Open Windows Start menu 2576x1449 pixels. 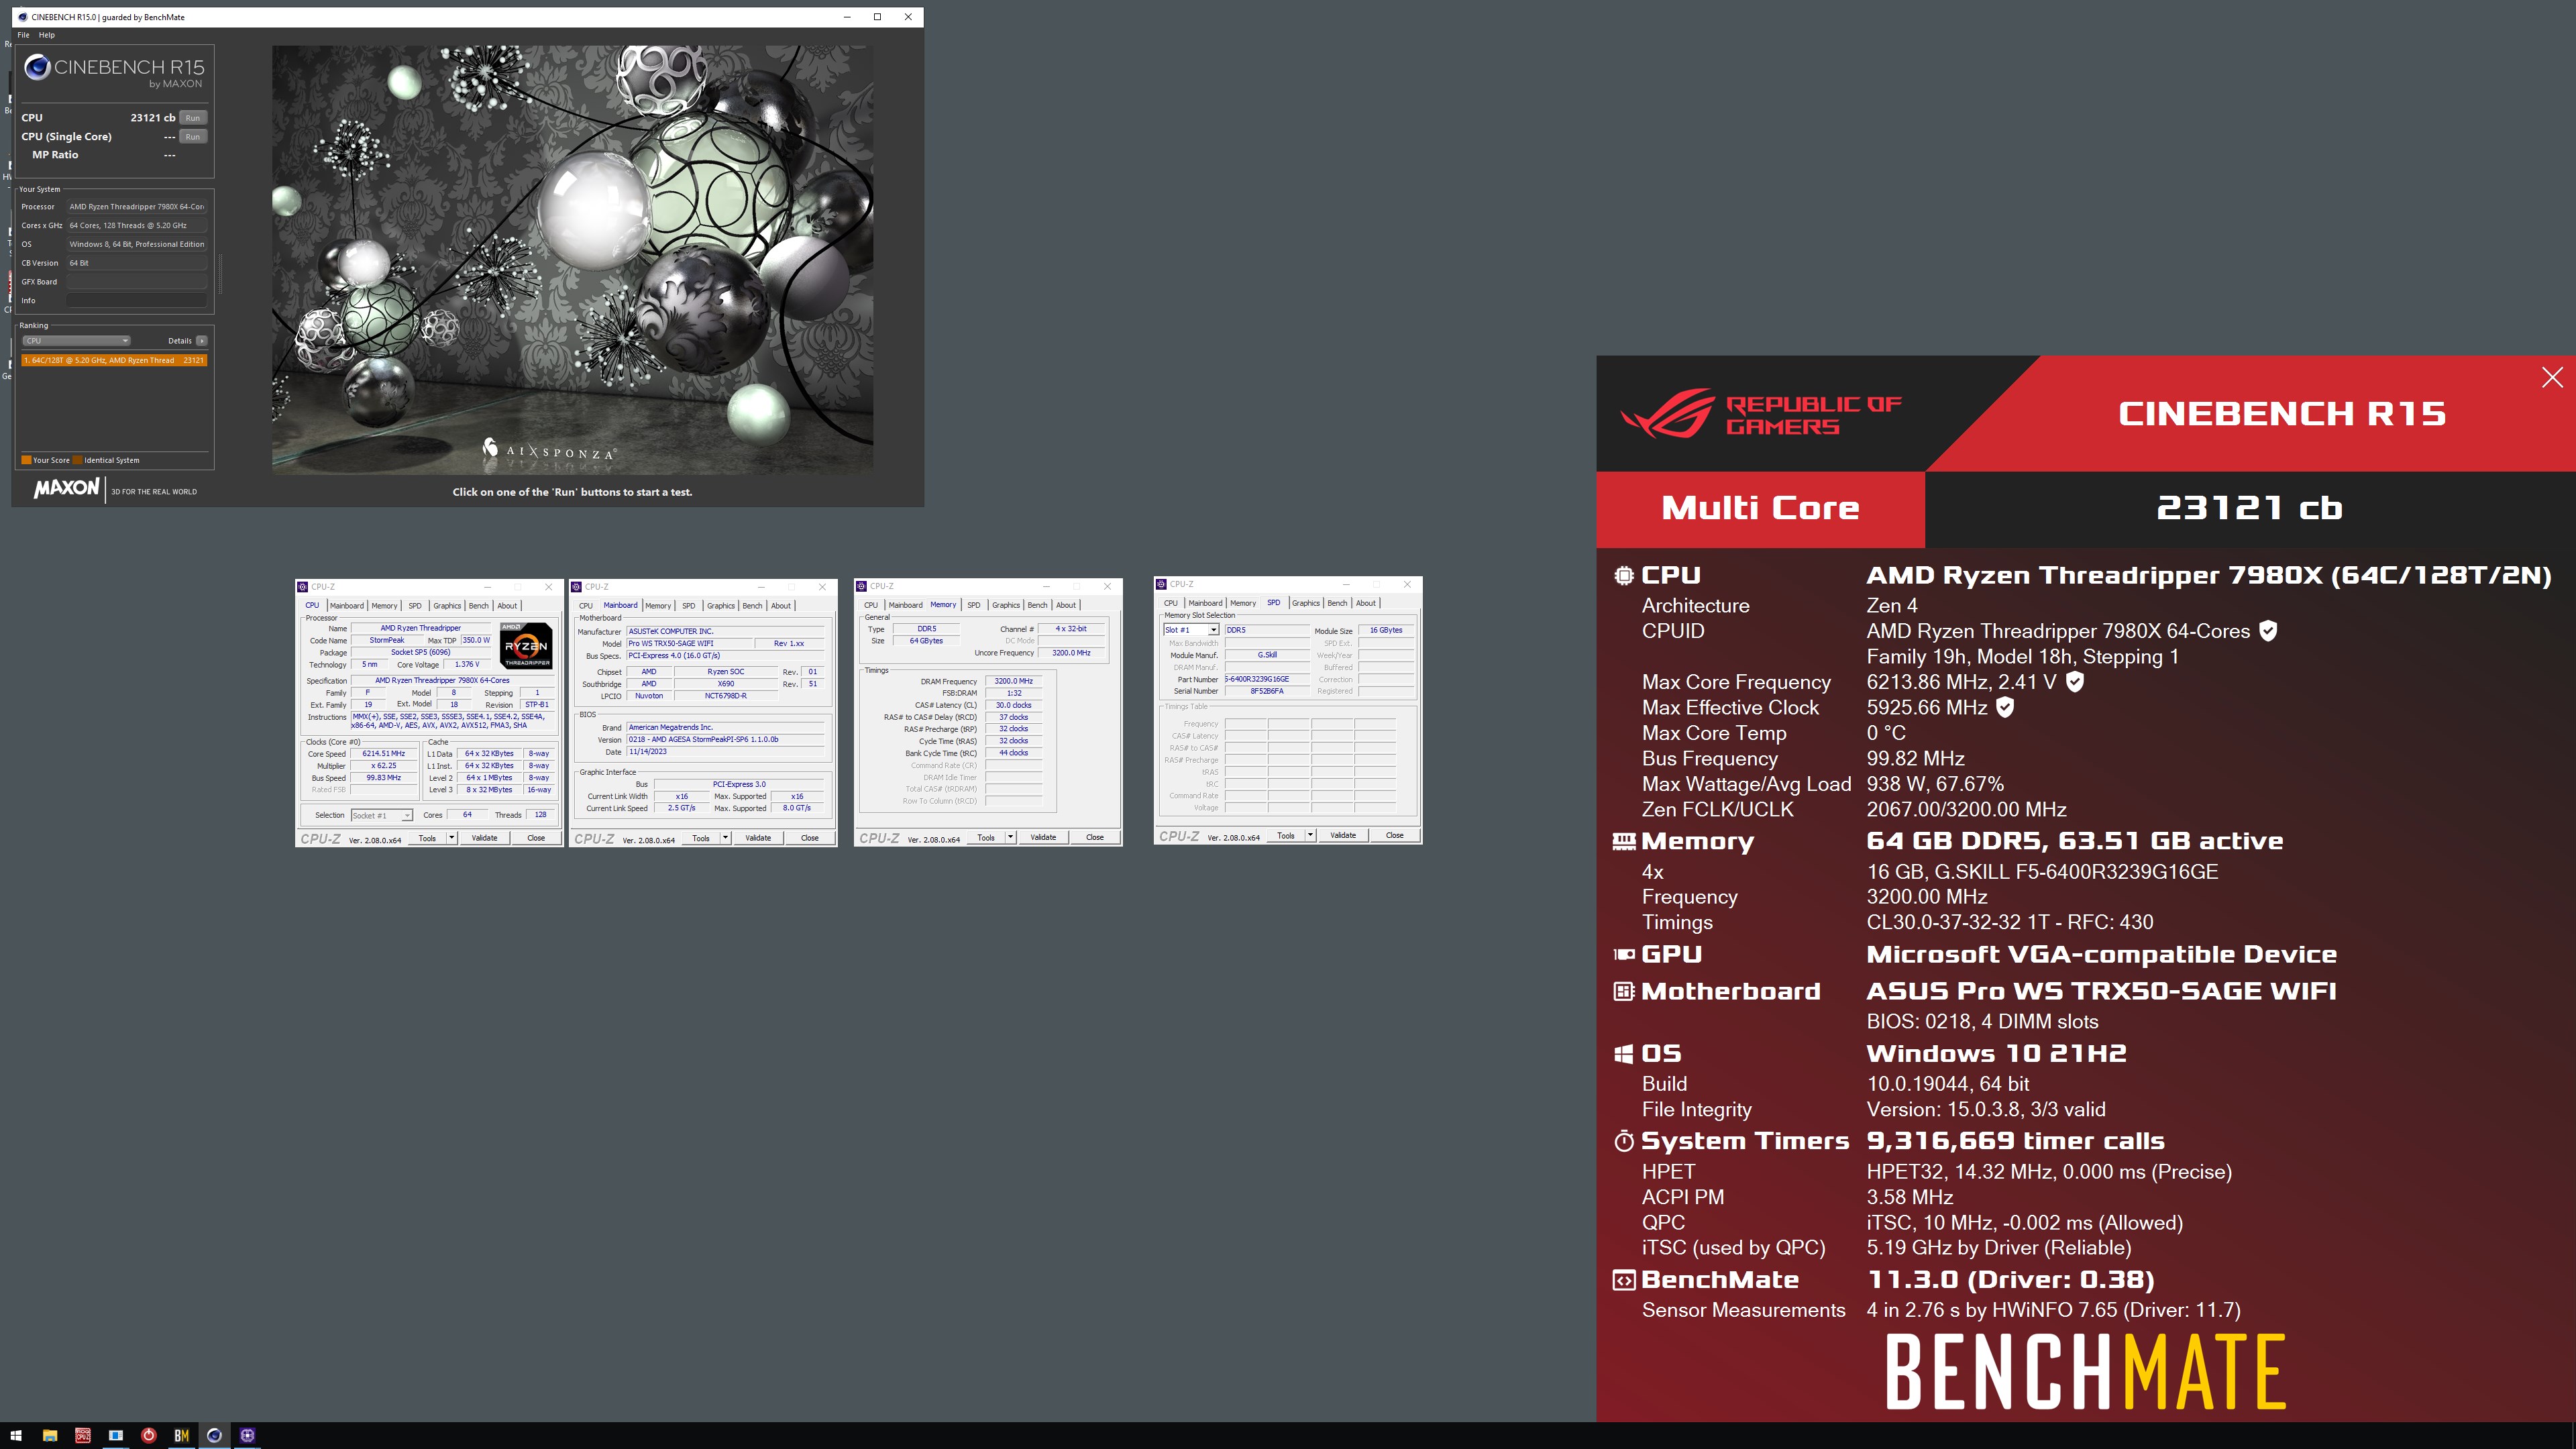coord(15,1435)
